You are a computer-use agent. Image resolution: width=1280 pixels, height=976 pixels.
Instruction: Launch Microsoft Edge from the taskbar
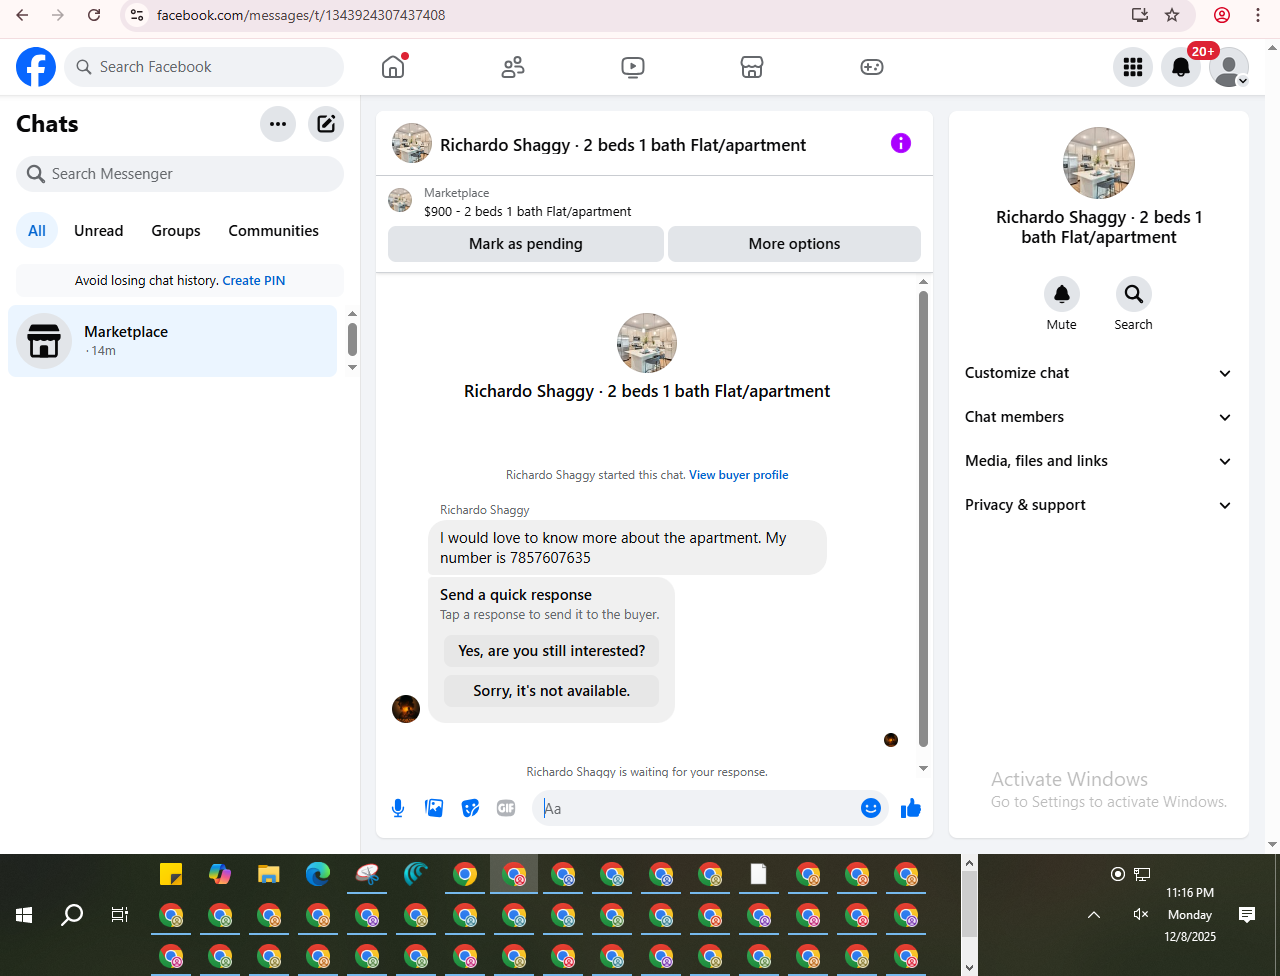click(x=318, y=874)
